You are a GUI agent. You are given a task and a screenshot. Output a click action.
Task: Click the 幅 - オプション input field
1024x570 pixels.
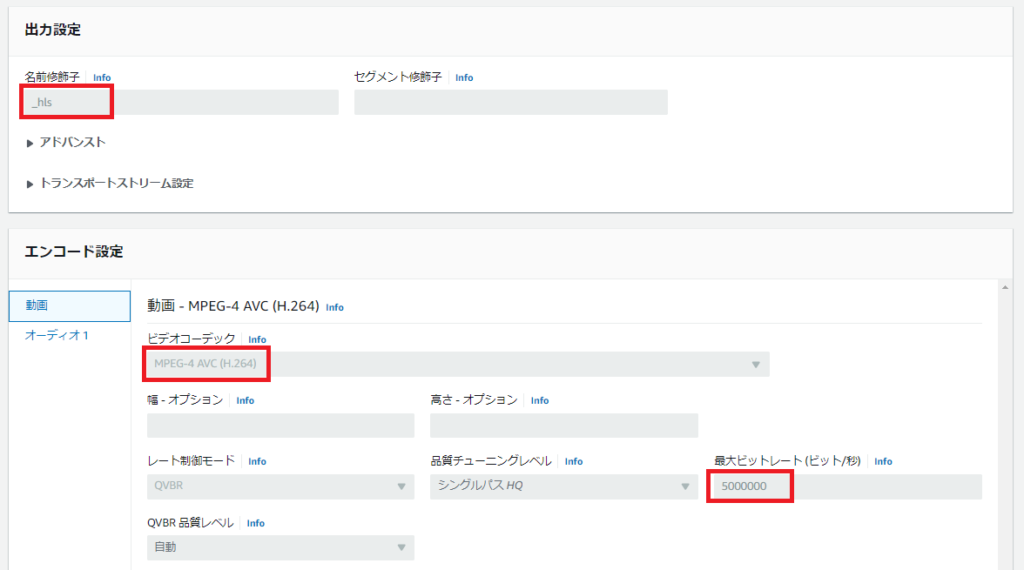(x=280, y=425)
